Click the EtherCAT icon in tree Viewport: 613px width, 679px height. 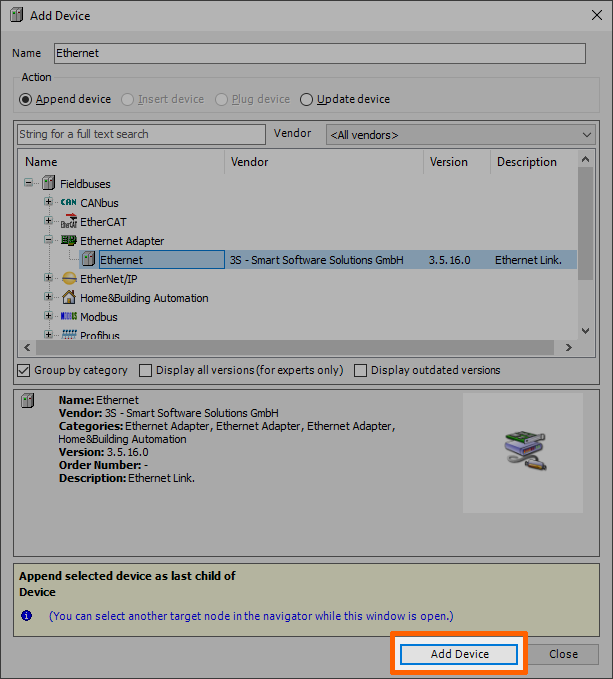68,222
